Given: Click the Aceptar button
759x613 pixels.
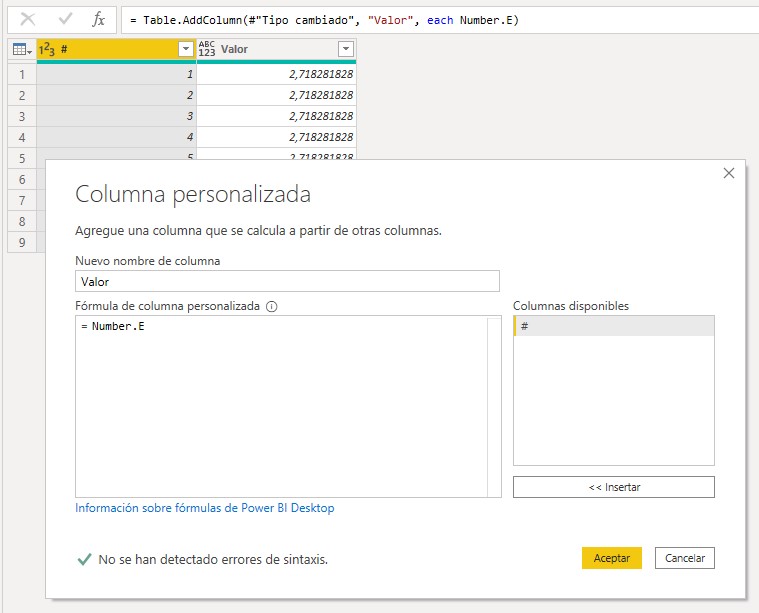Looking at the screenshot, I should coord(612,558).
